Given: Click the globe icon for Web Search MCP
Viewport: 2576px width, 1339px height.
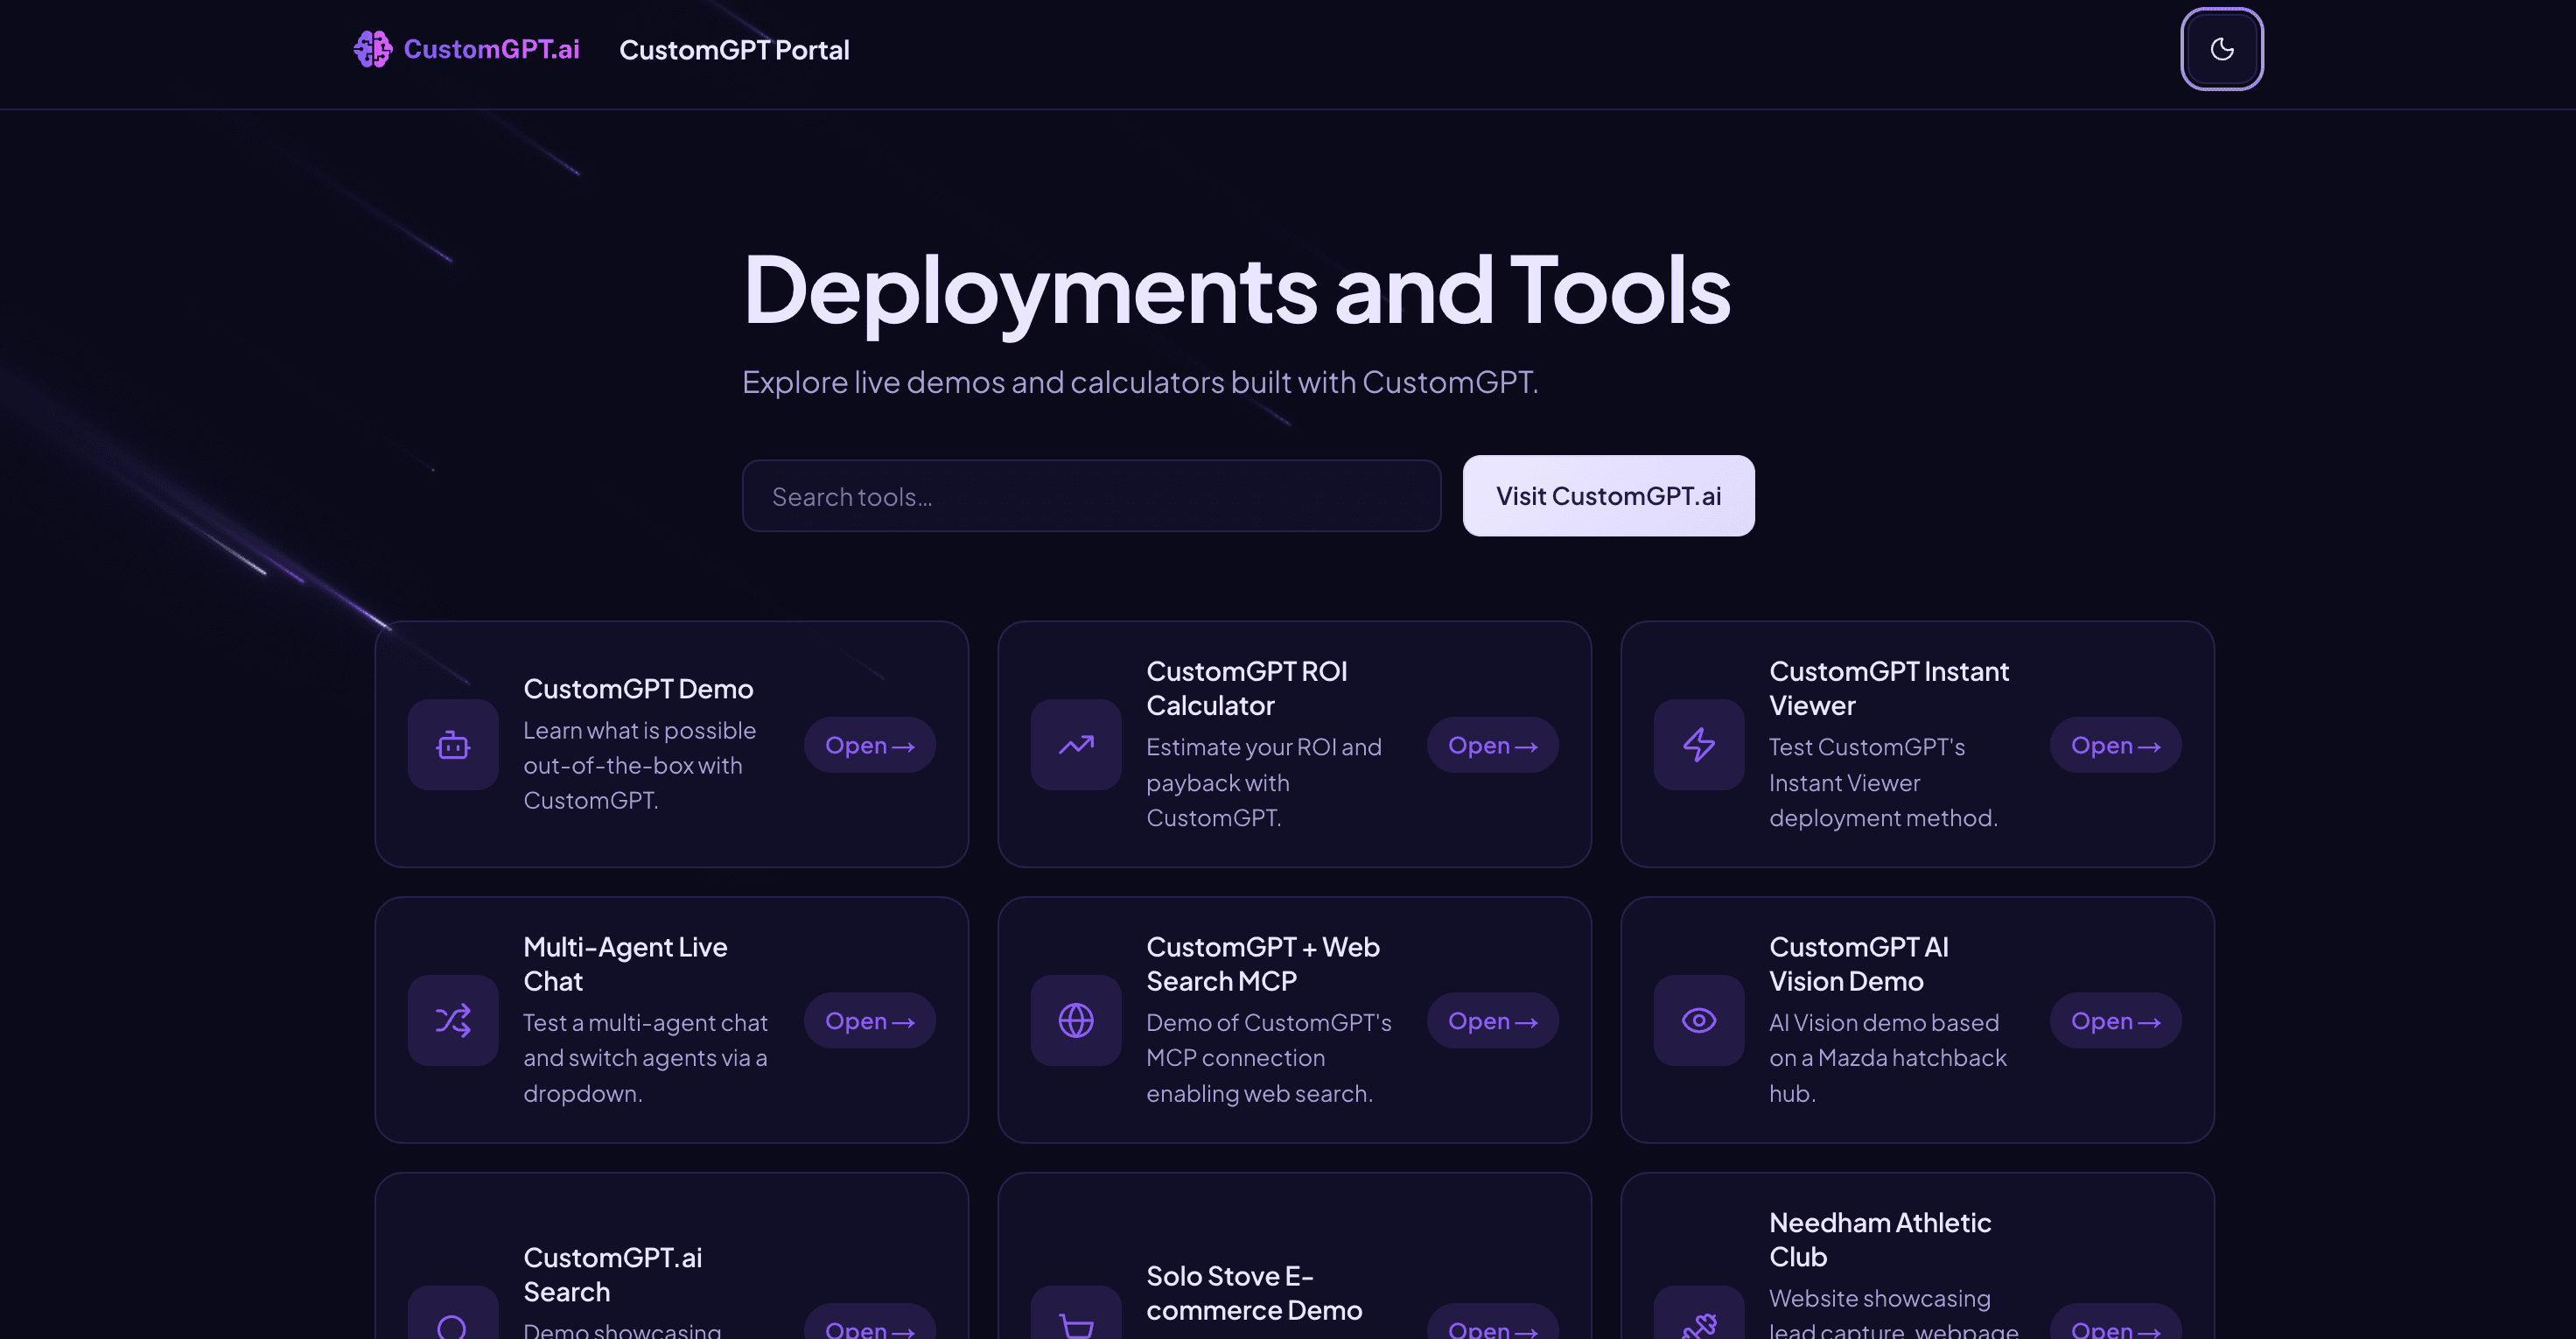Looking at the screenshot, I should (1075, 1020).
